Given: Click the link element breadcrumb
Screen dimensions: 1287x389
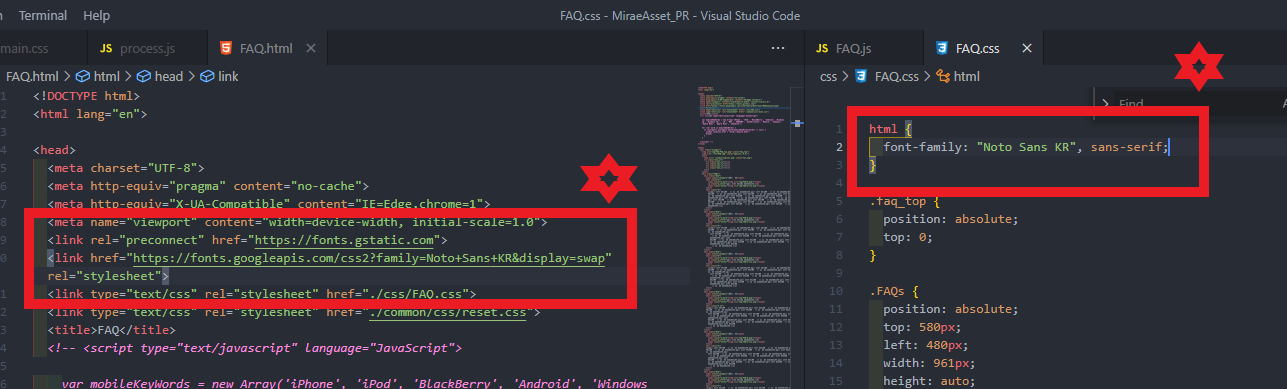Looking at the screenshot, I should (219, 76).
